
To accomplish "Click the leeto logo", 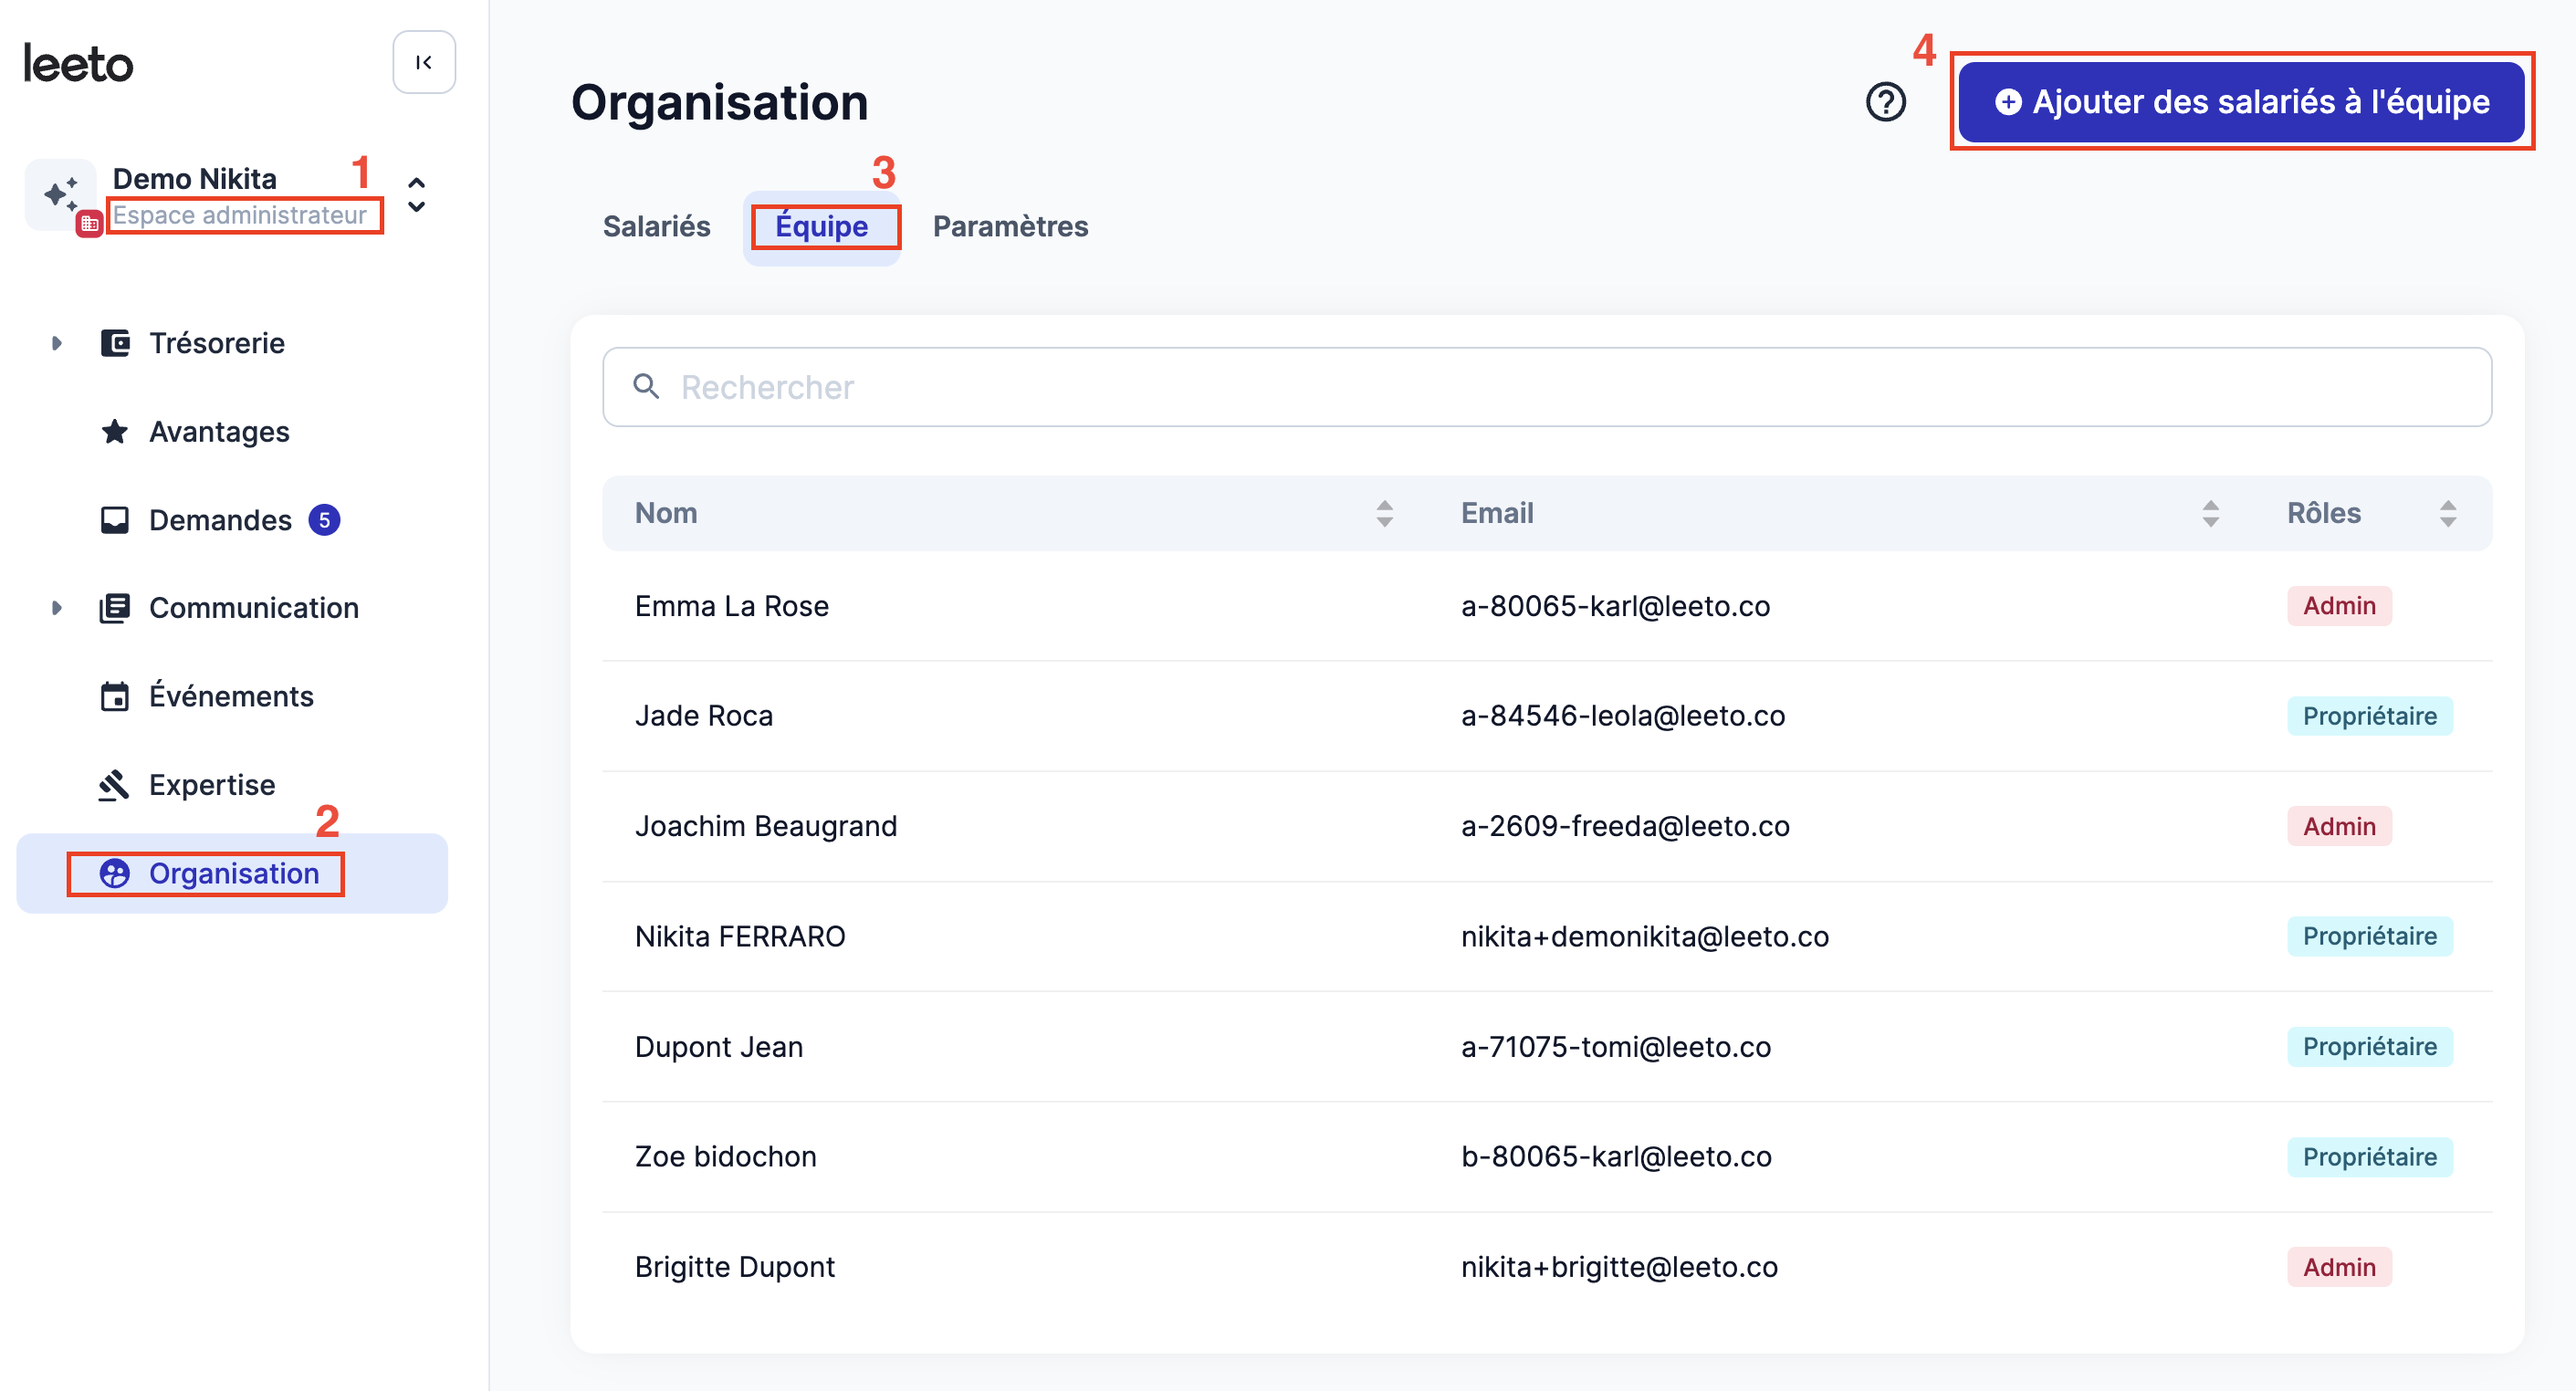I will (x=78, y=64).
